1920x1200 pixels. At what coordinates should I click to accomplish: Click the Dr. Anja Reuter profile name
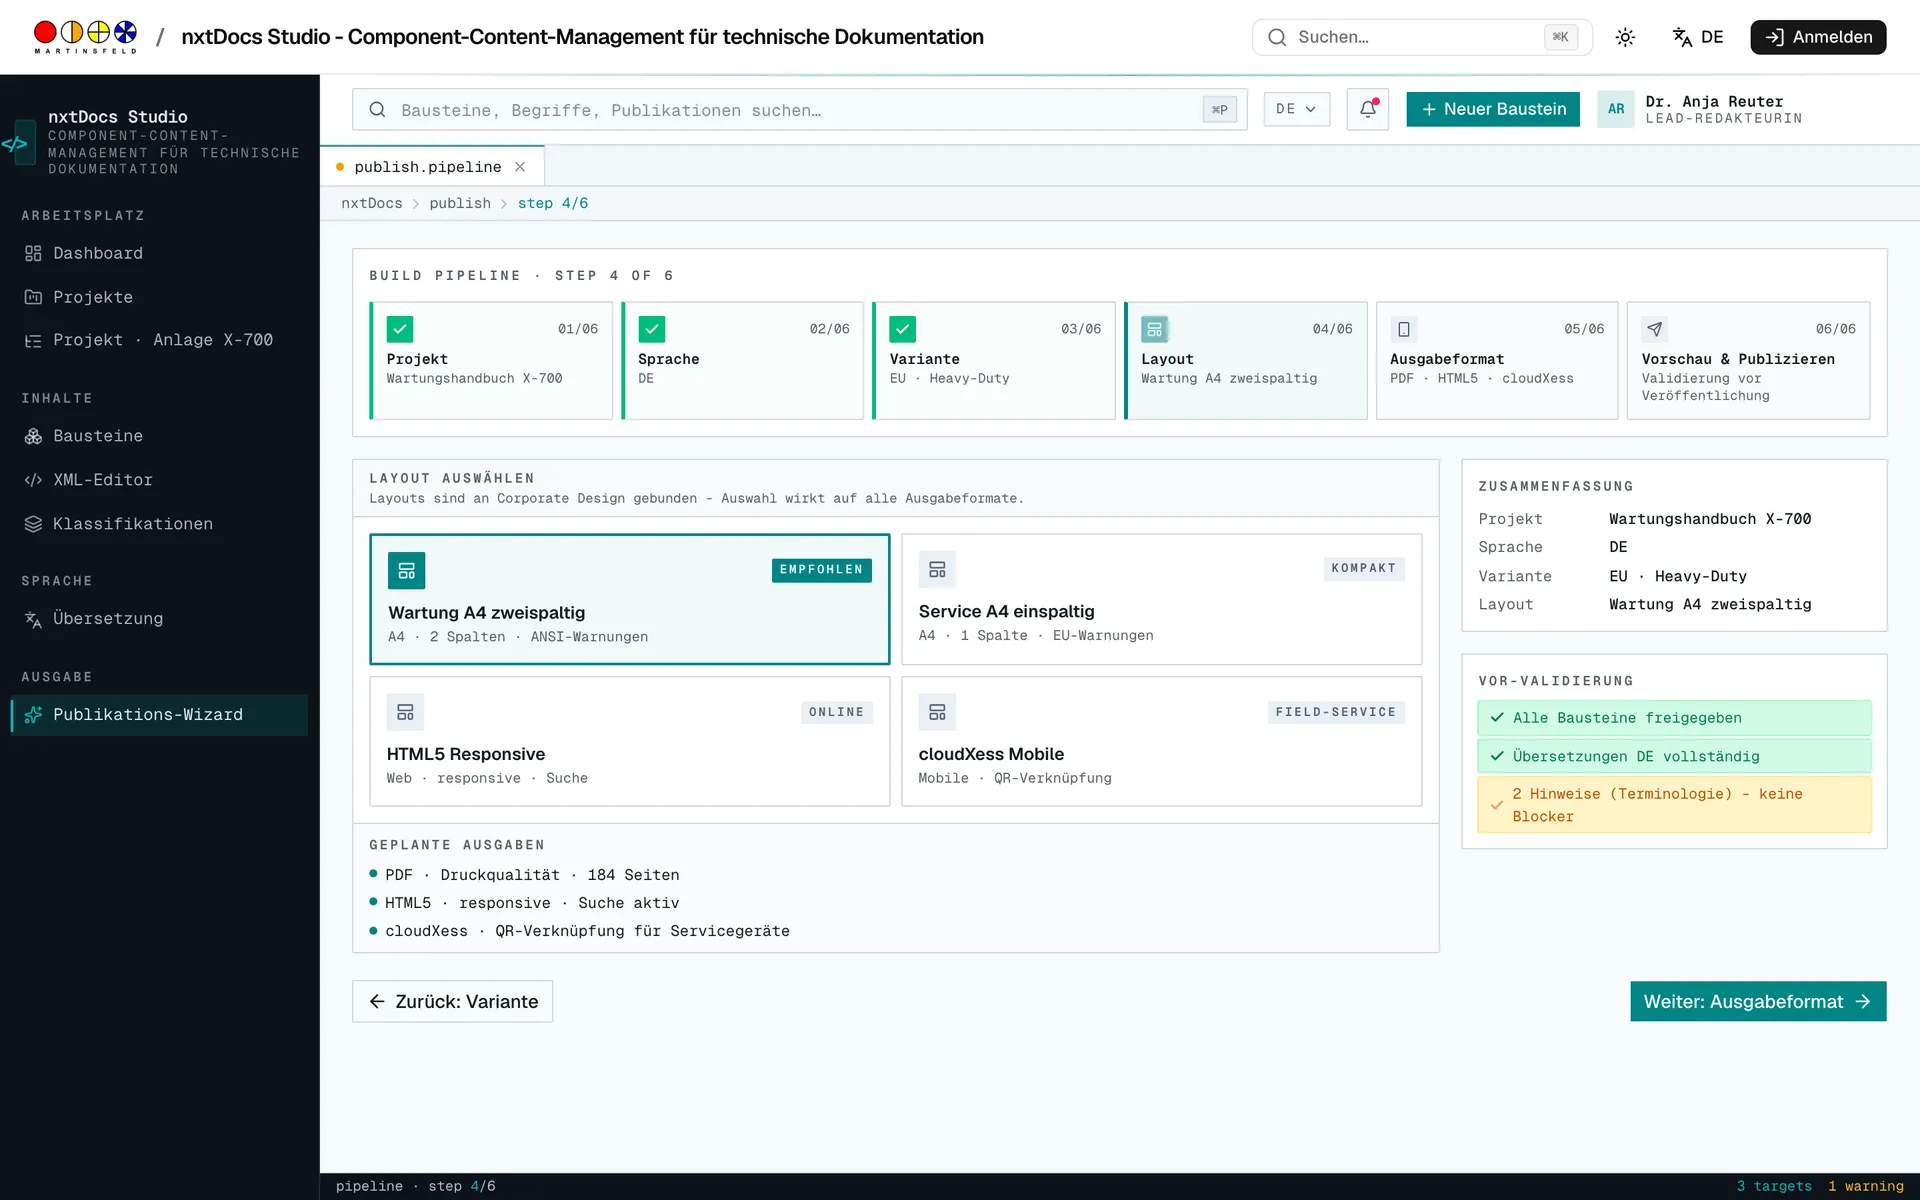click(x=1714, y=102)
